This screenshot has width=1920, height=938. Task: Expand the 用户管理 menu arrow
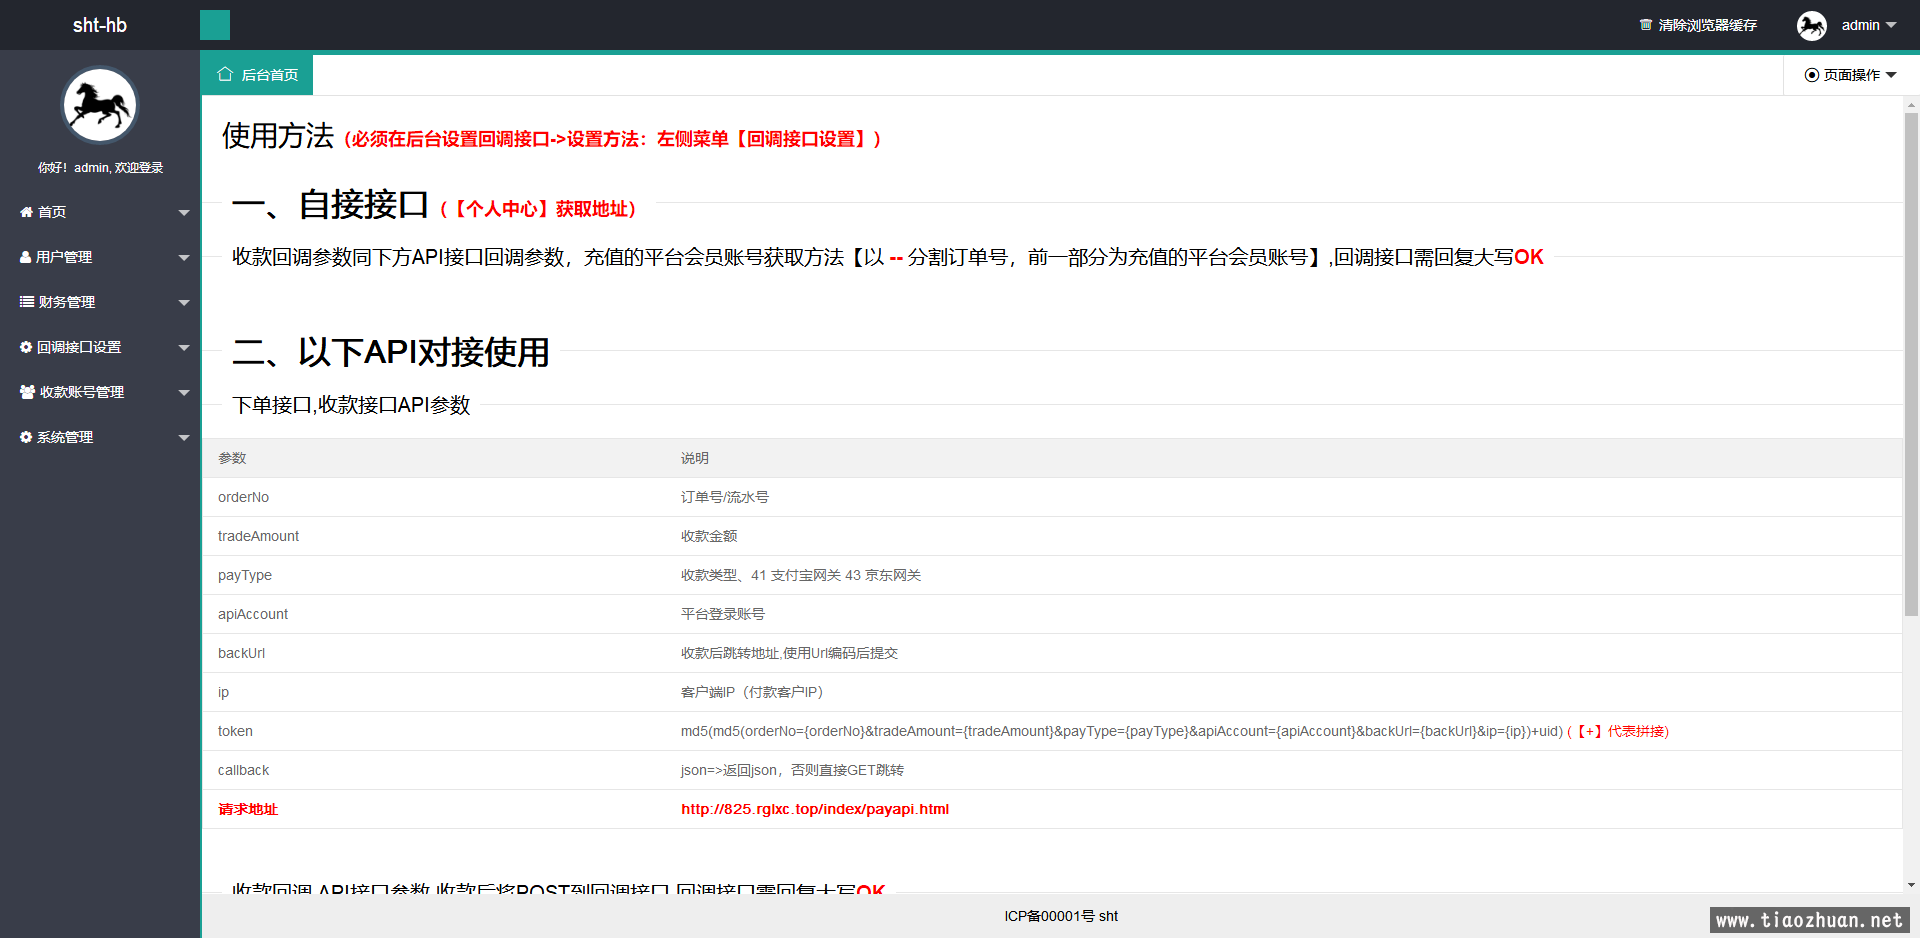(x=184, y=257)
